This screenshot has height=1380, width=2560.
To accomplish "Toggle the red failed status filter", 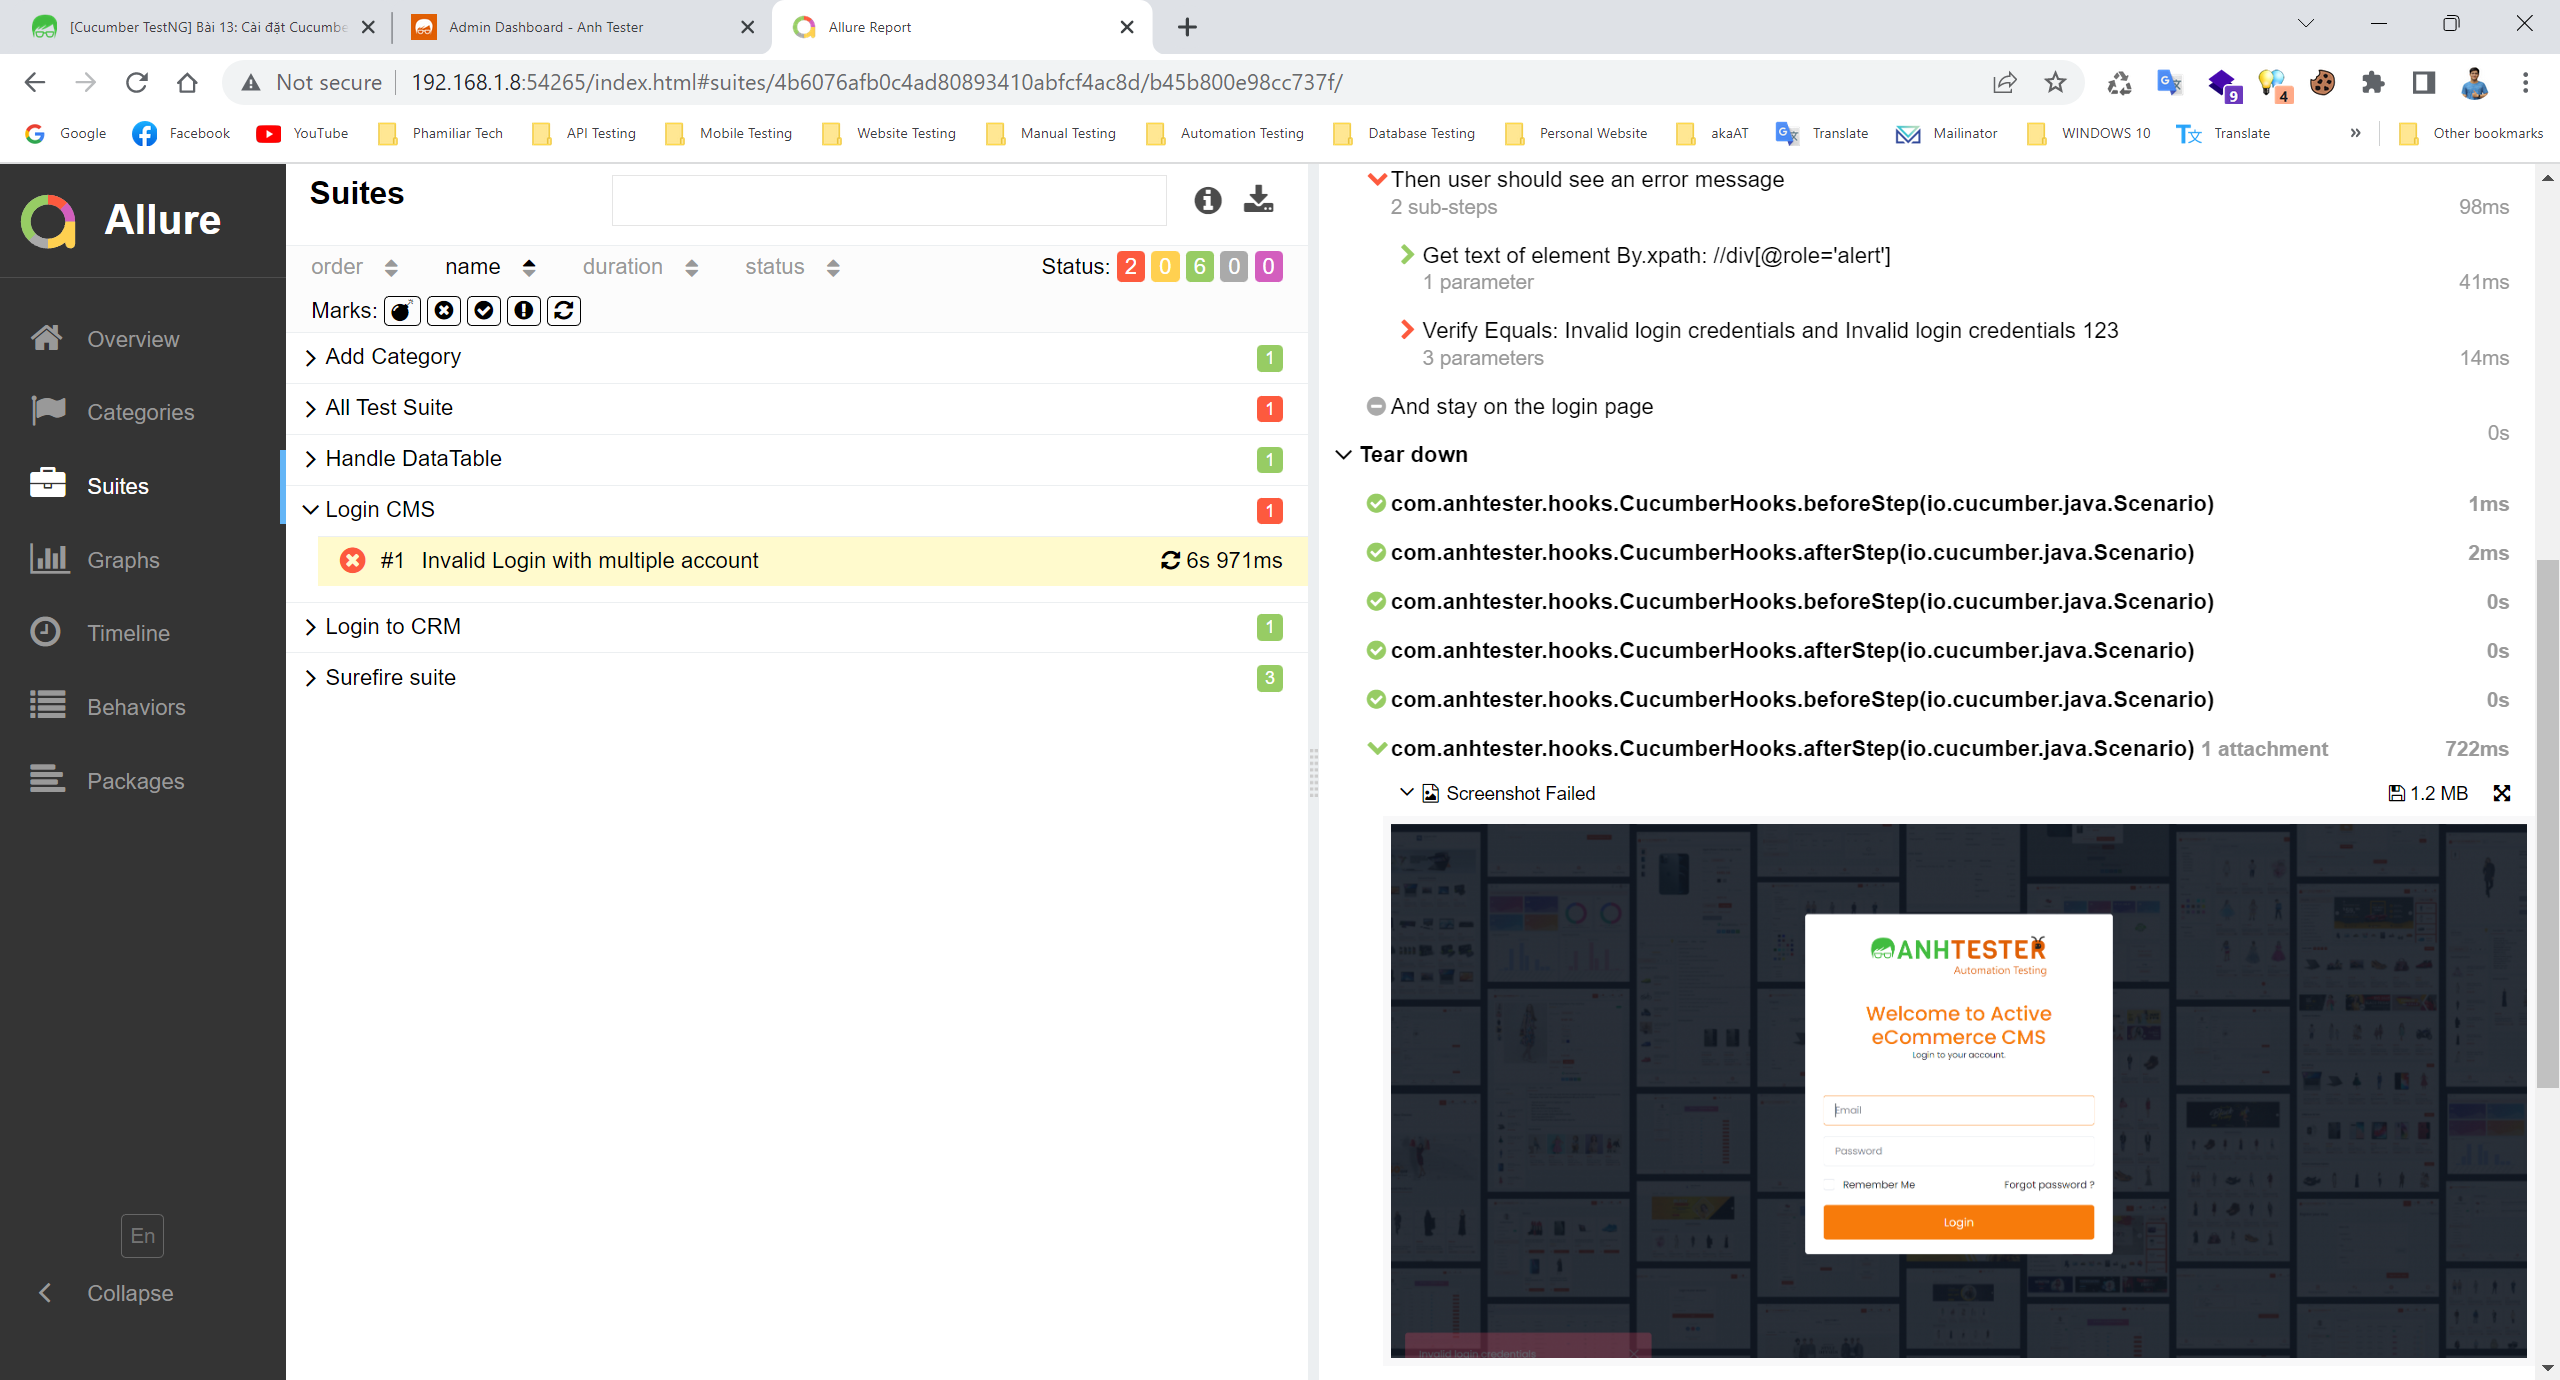I will click(1130, 267).
